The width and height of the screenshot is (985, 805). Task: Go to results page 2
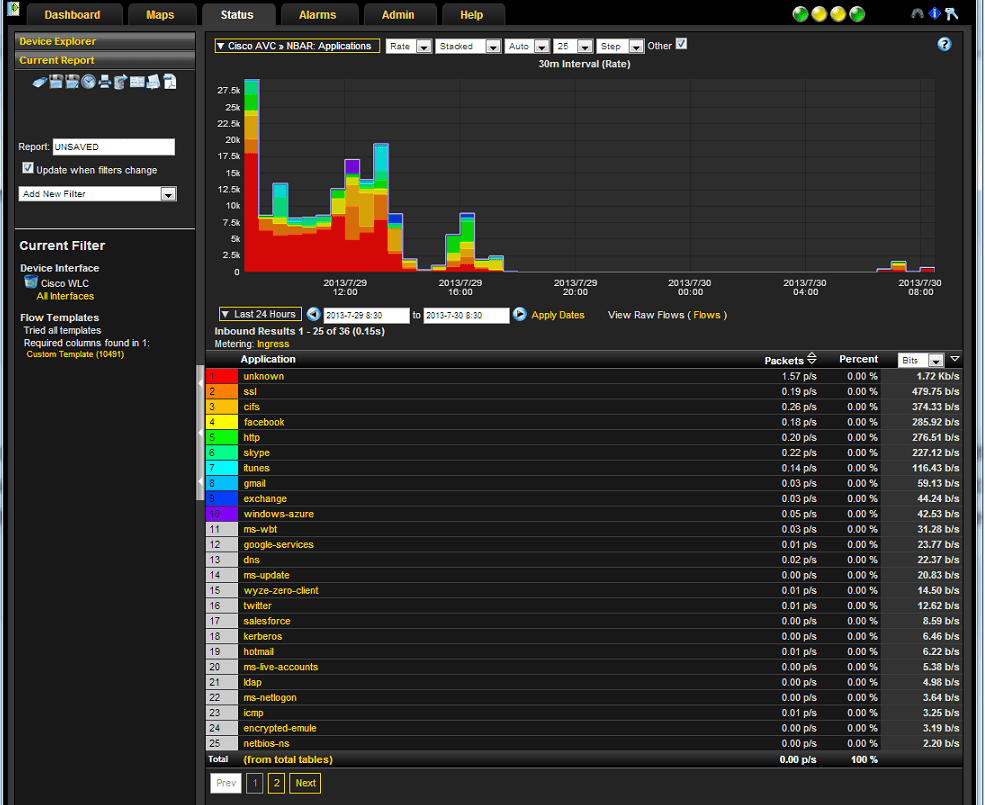point(276,783)
